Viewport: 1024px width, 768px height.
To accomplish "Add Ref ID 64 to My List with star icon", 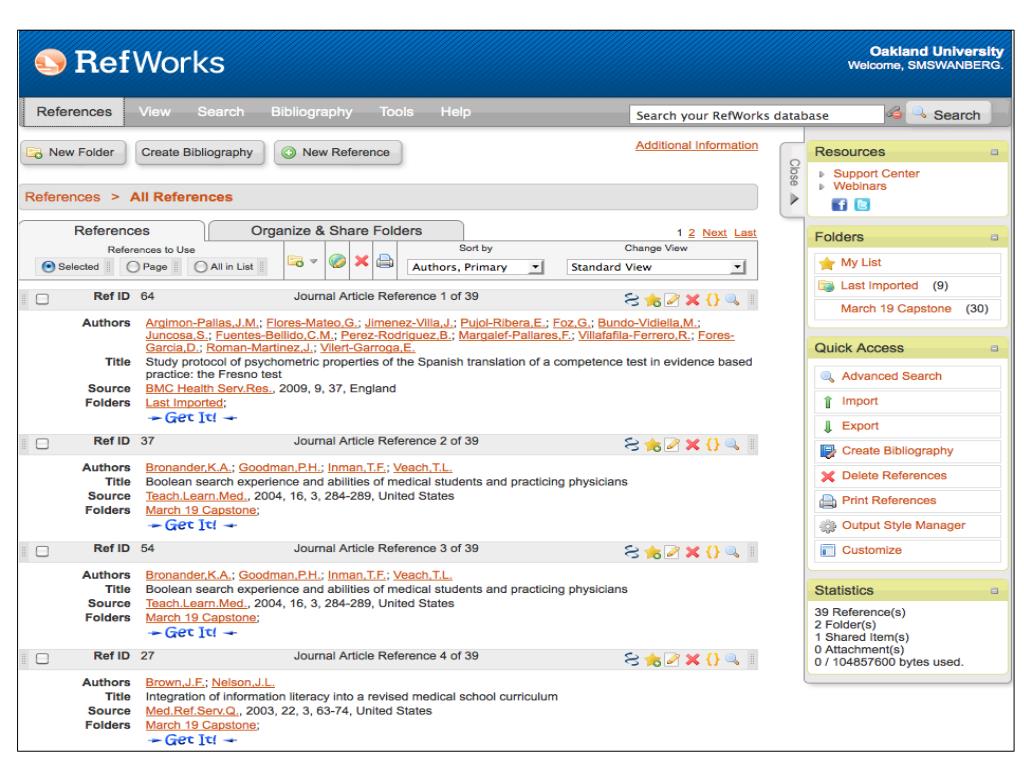I will (x=652, y=299).
